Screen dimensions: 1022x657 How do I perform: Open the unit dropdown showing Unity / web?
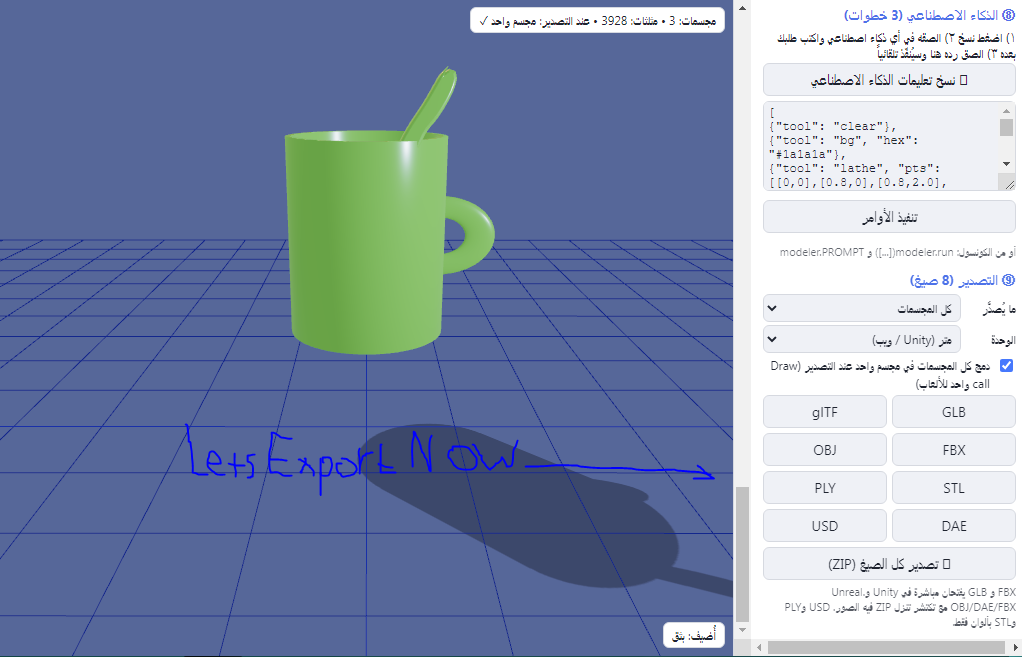[x=862, y=340]
